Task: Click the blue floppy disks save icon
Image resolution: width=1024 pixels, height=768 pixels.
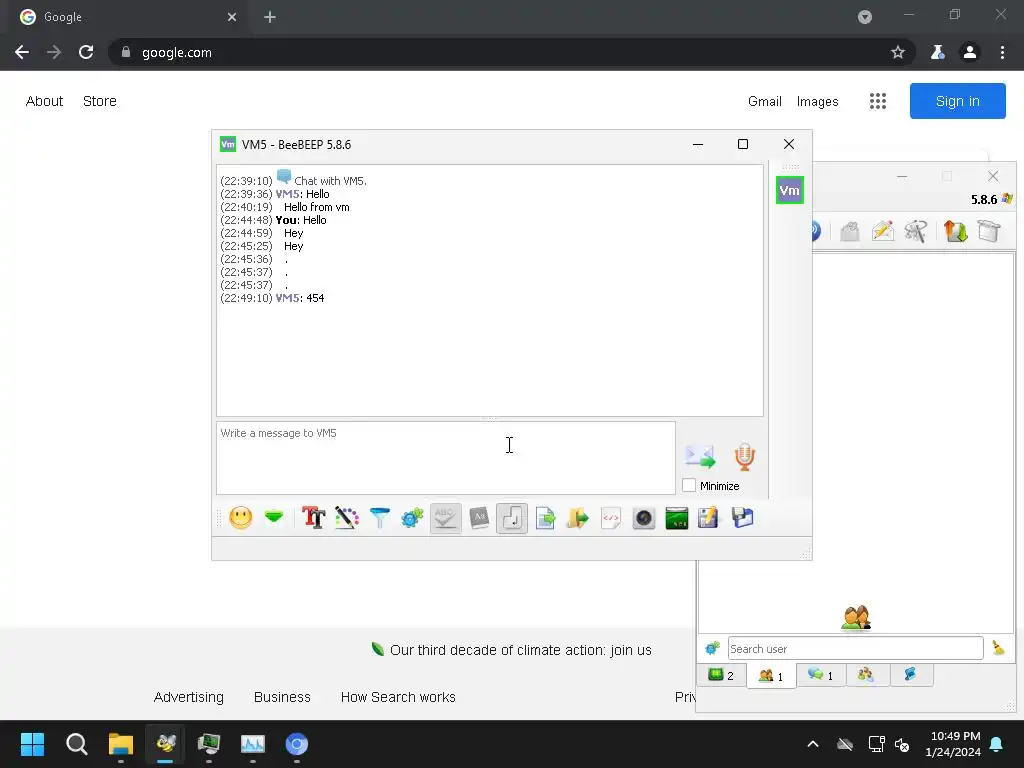Action: tap(743, 518)
